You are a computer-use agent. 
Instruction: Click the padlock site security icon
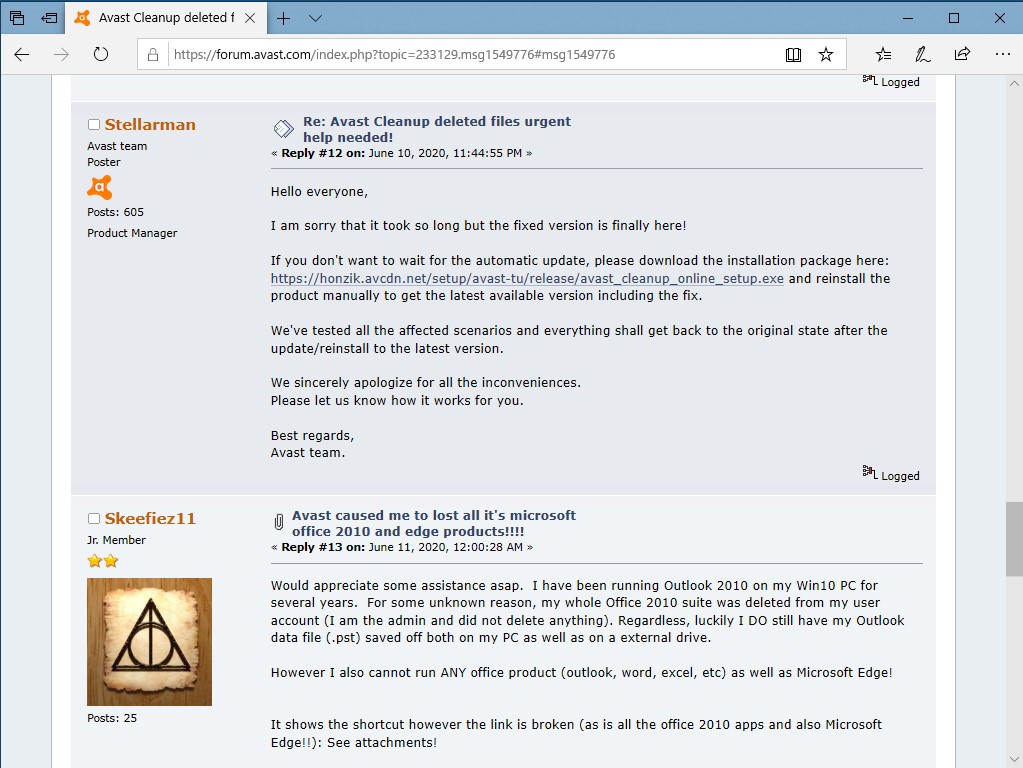coord(153,54)
